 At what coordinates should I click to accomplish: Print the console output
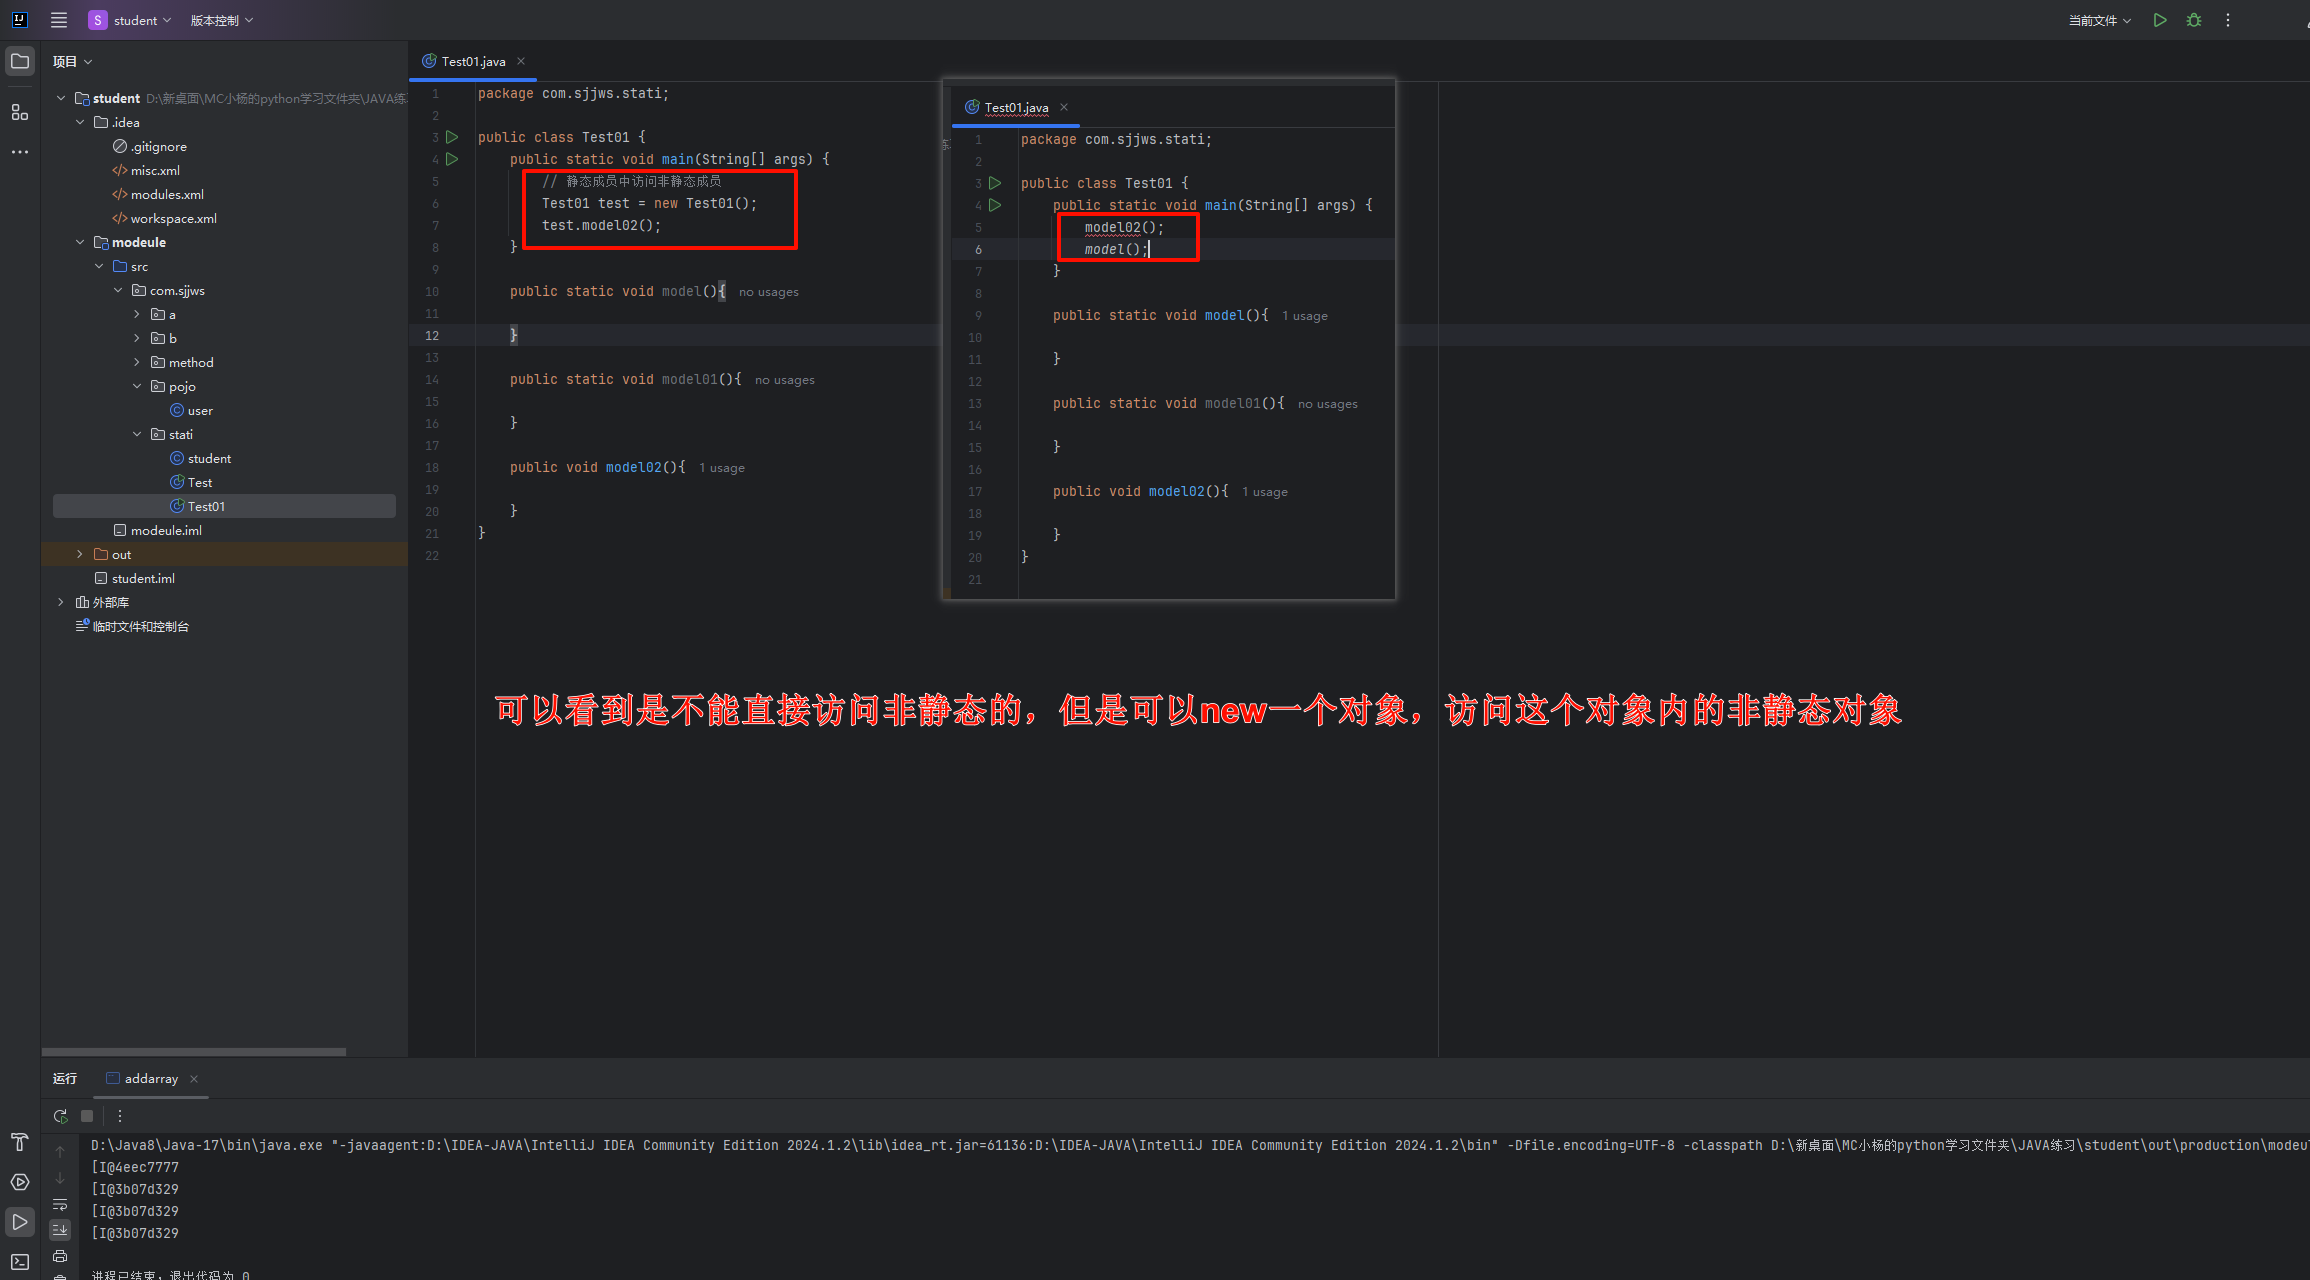[x=60, y=1256]
